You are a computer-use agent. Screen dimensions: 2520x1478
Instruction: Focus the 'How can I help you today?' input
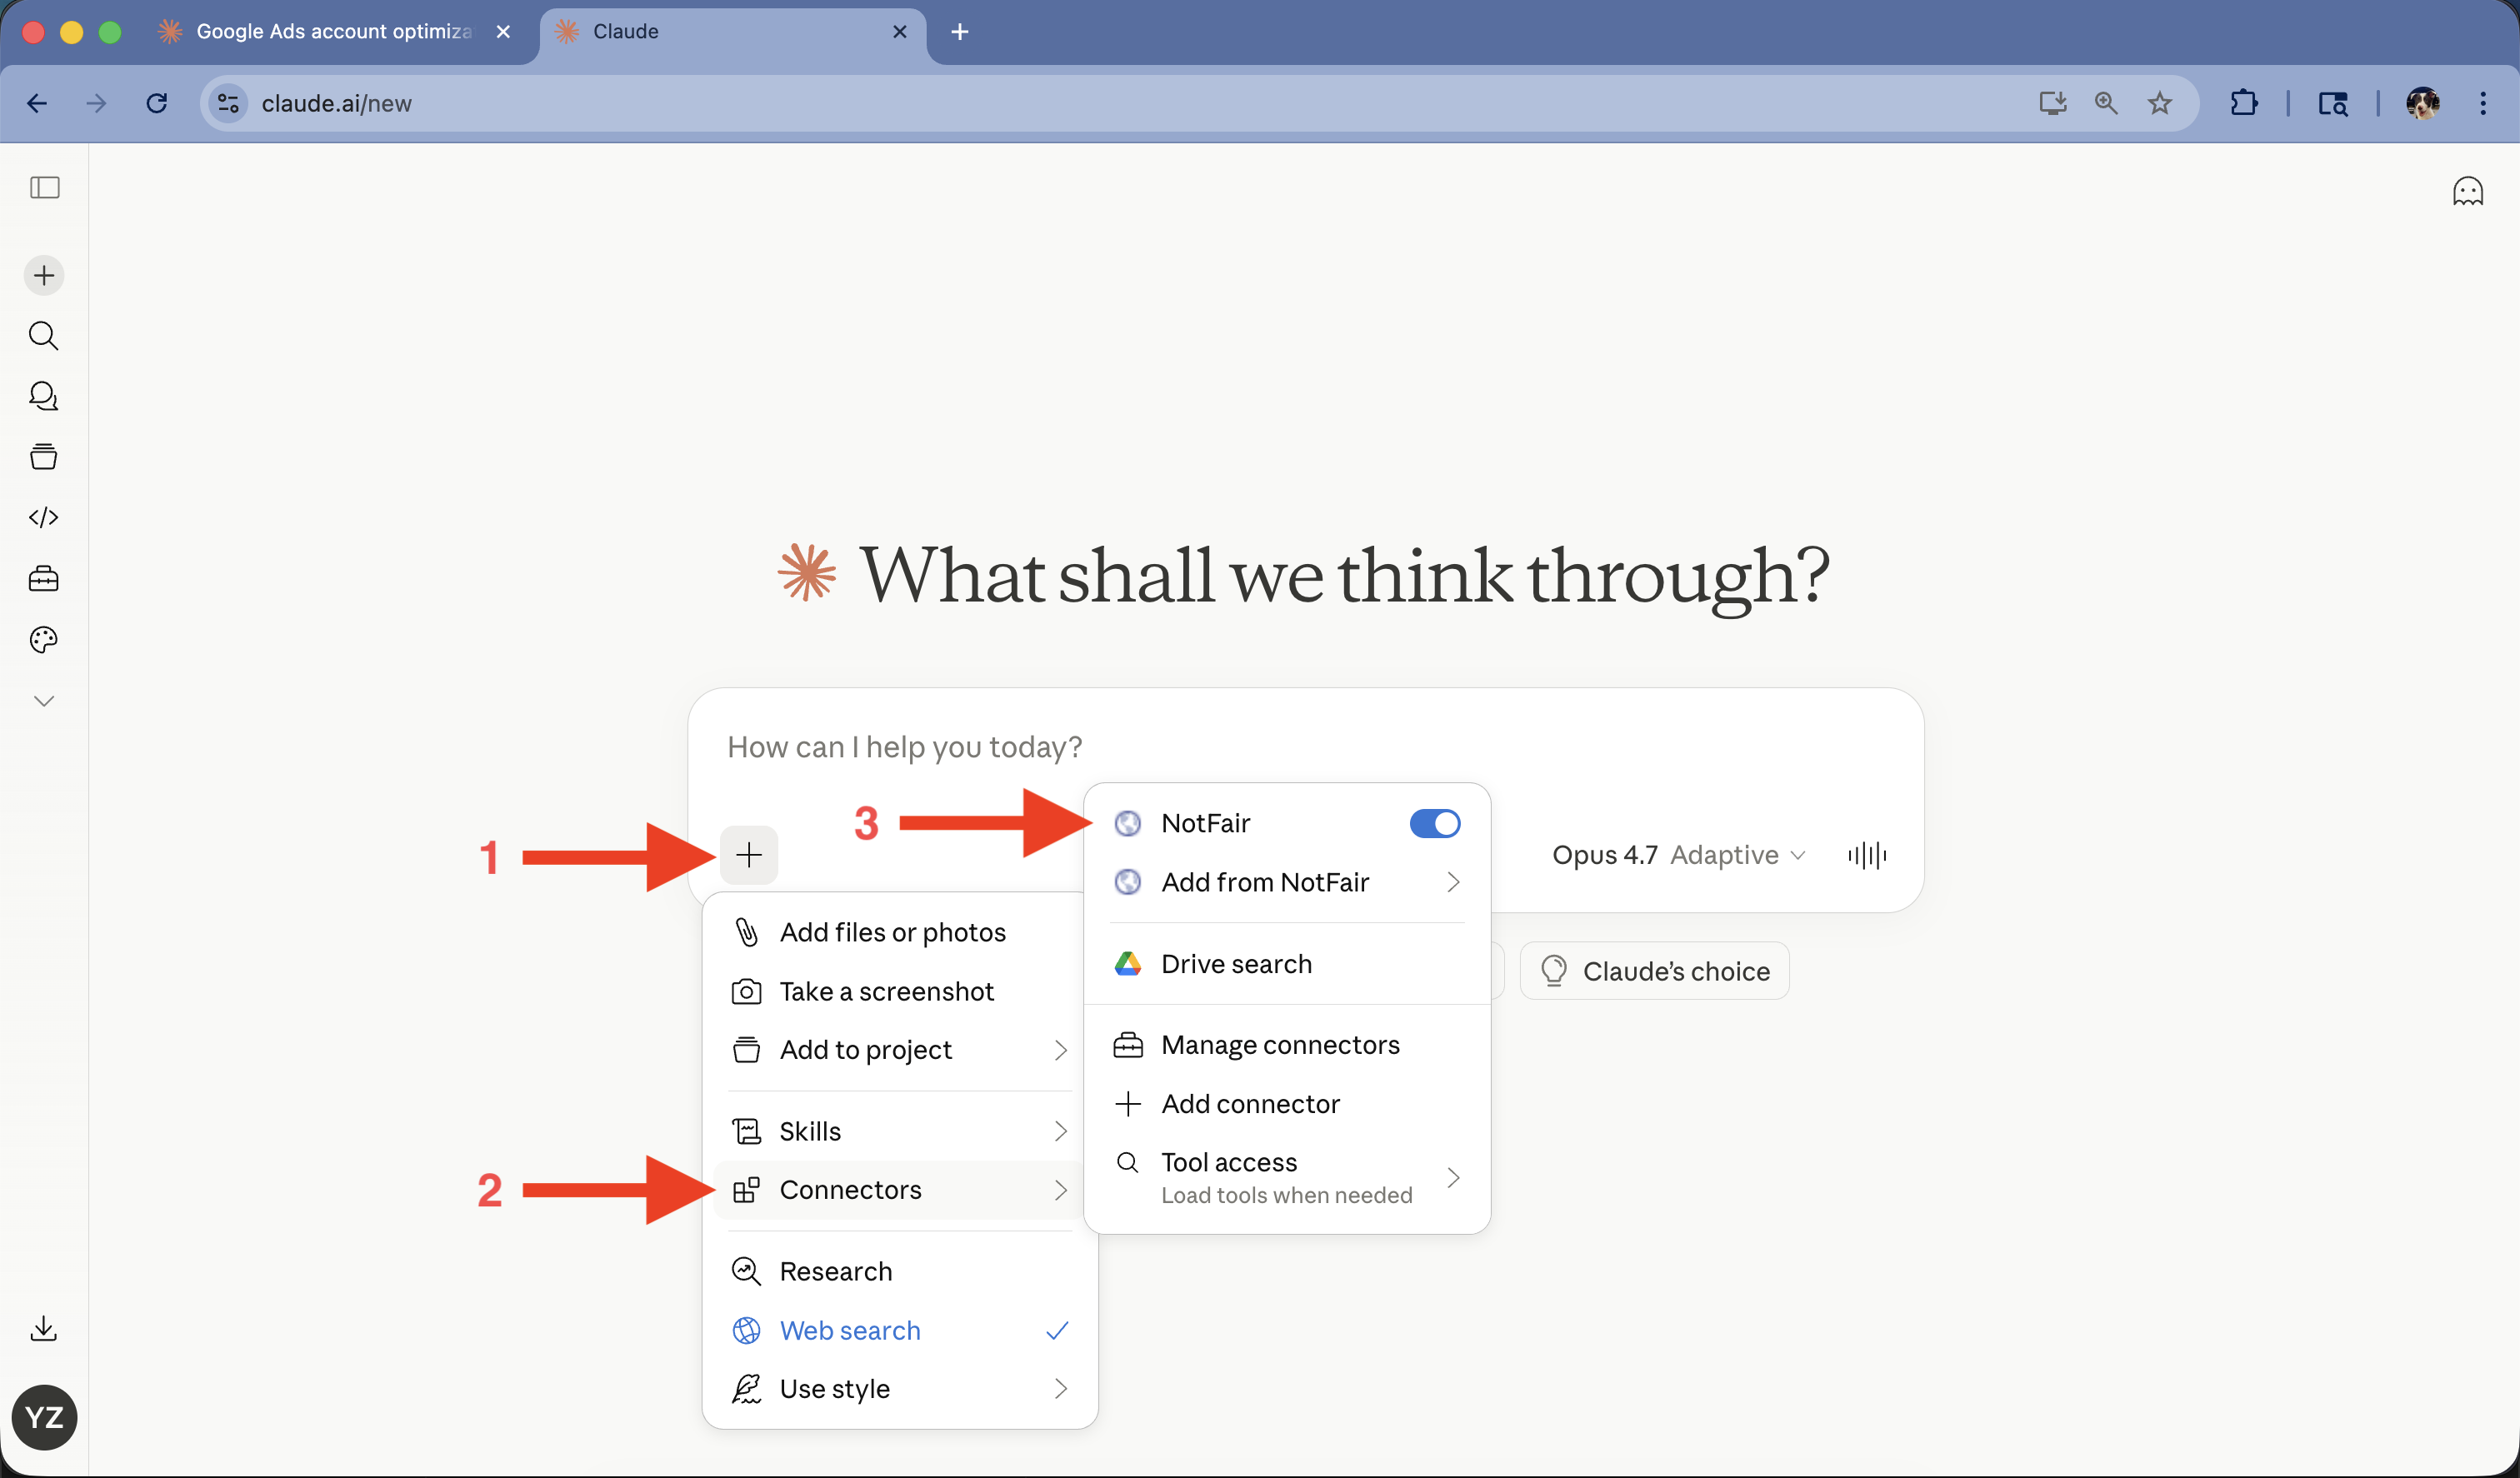coord(1305,747)
